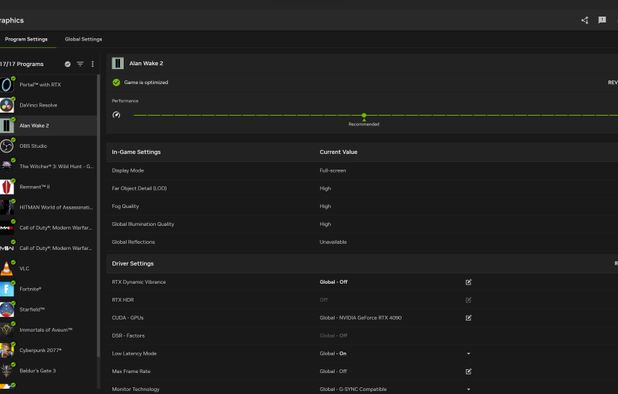
Task: Click Global Illumination Quality label
Action: pyautogui.click(x=143, y=224)
